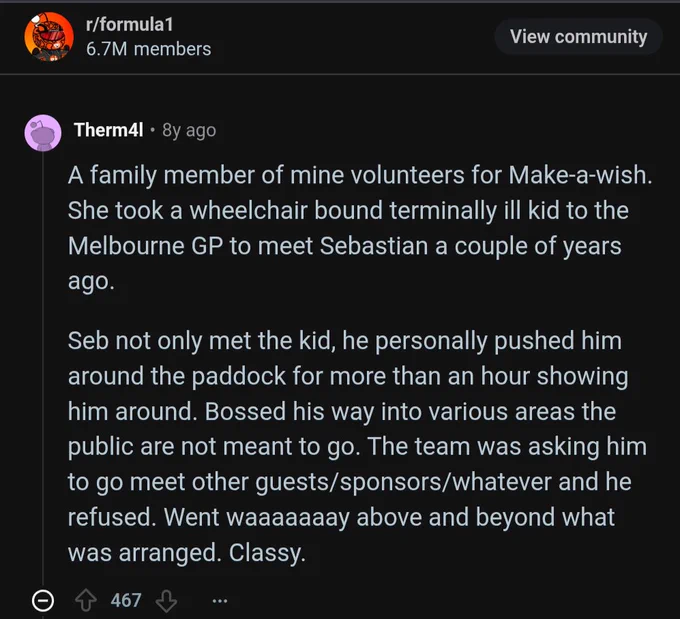
Task: Open the Therm4l user profile link
Action: (x=108, y=130)
